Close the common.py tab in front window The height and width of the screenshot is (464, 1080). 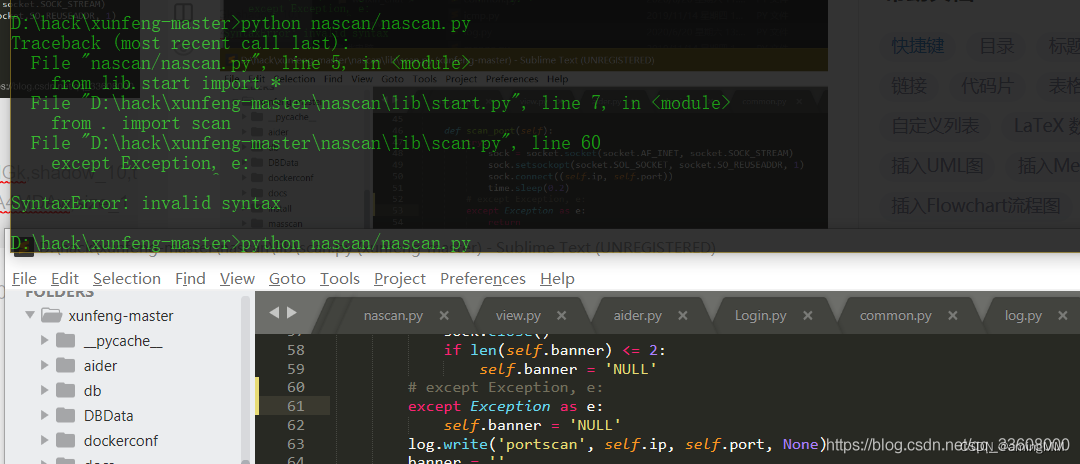pyautogui.click(x=953, y=315)
